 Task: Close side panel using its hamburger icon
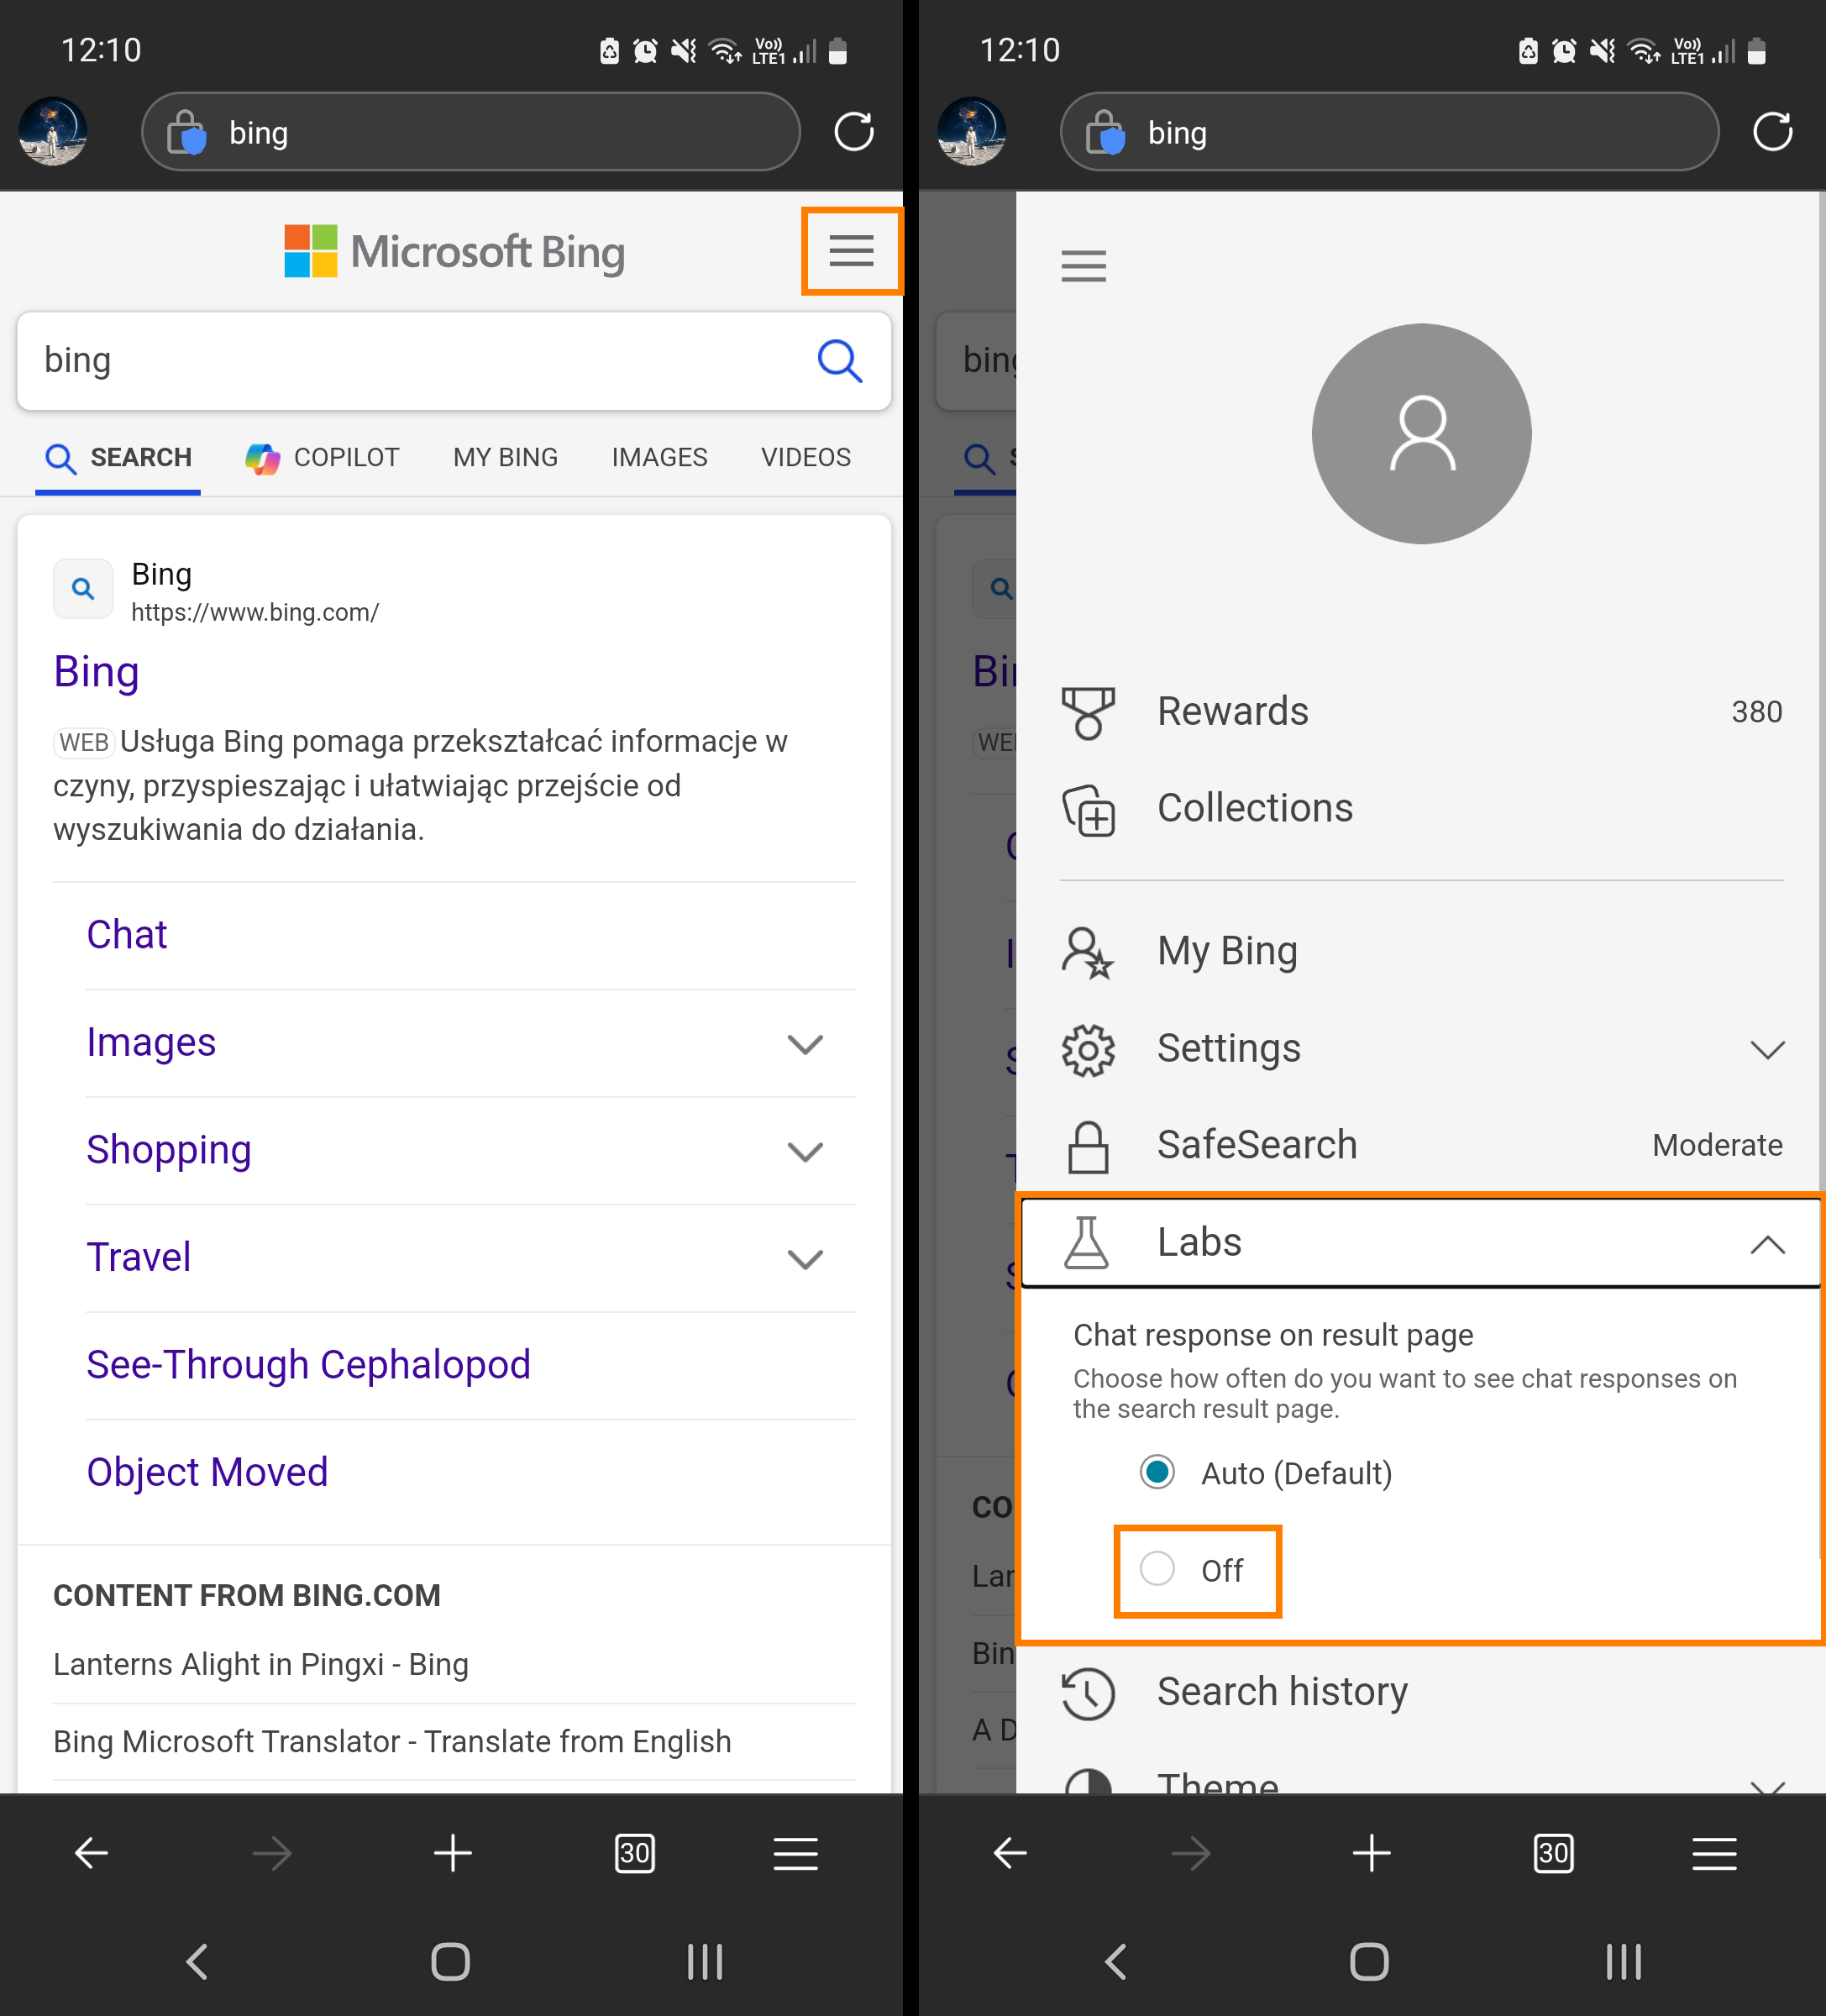click(x=1083, y=266)
